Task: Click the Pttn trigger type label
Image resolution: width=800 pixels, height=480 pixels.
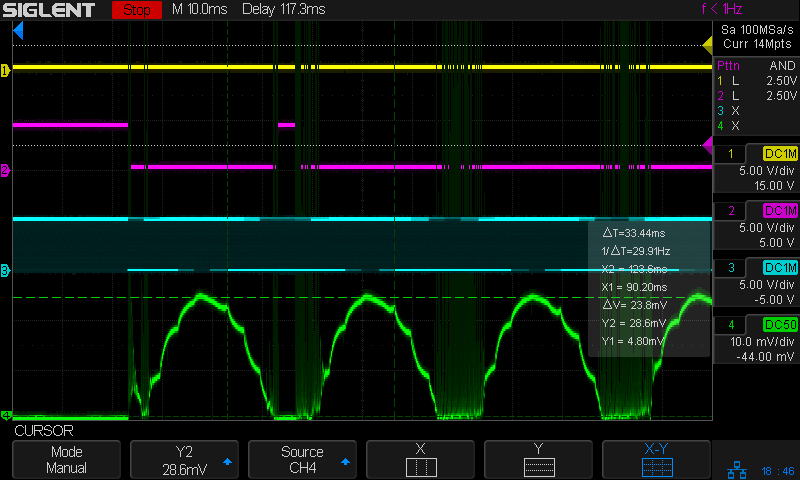Action: click(728, 66)
